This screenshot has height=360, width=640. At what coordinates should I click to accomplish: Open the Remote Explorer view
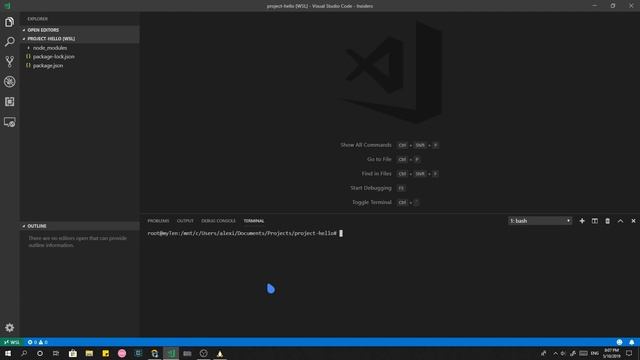(9, 122)
